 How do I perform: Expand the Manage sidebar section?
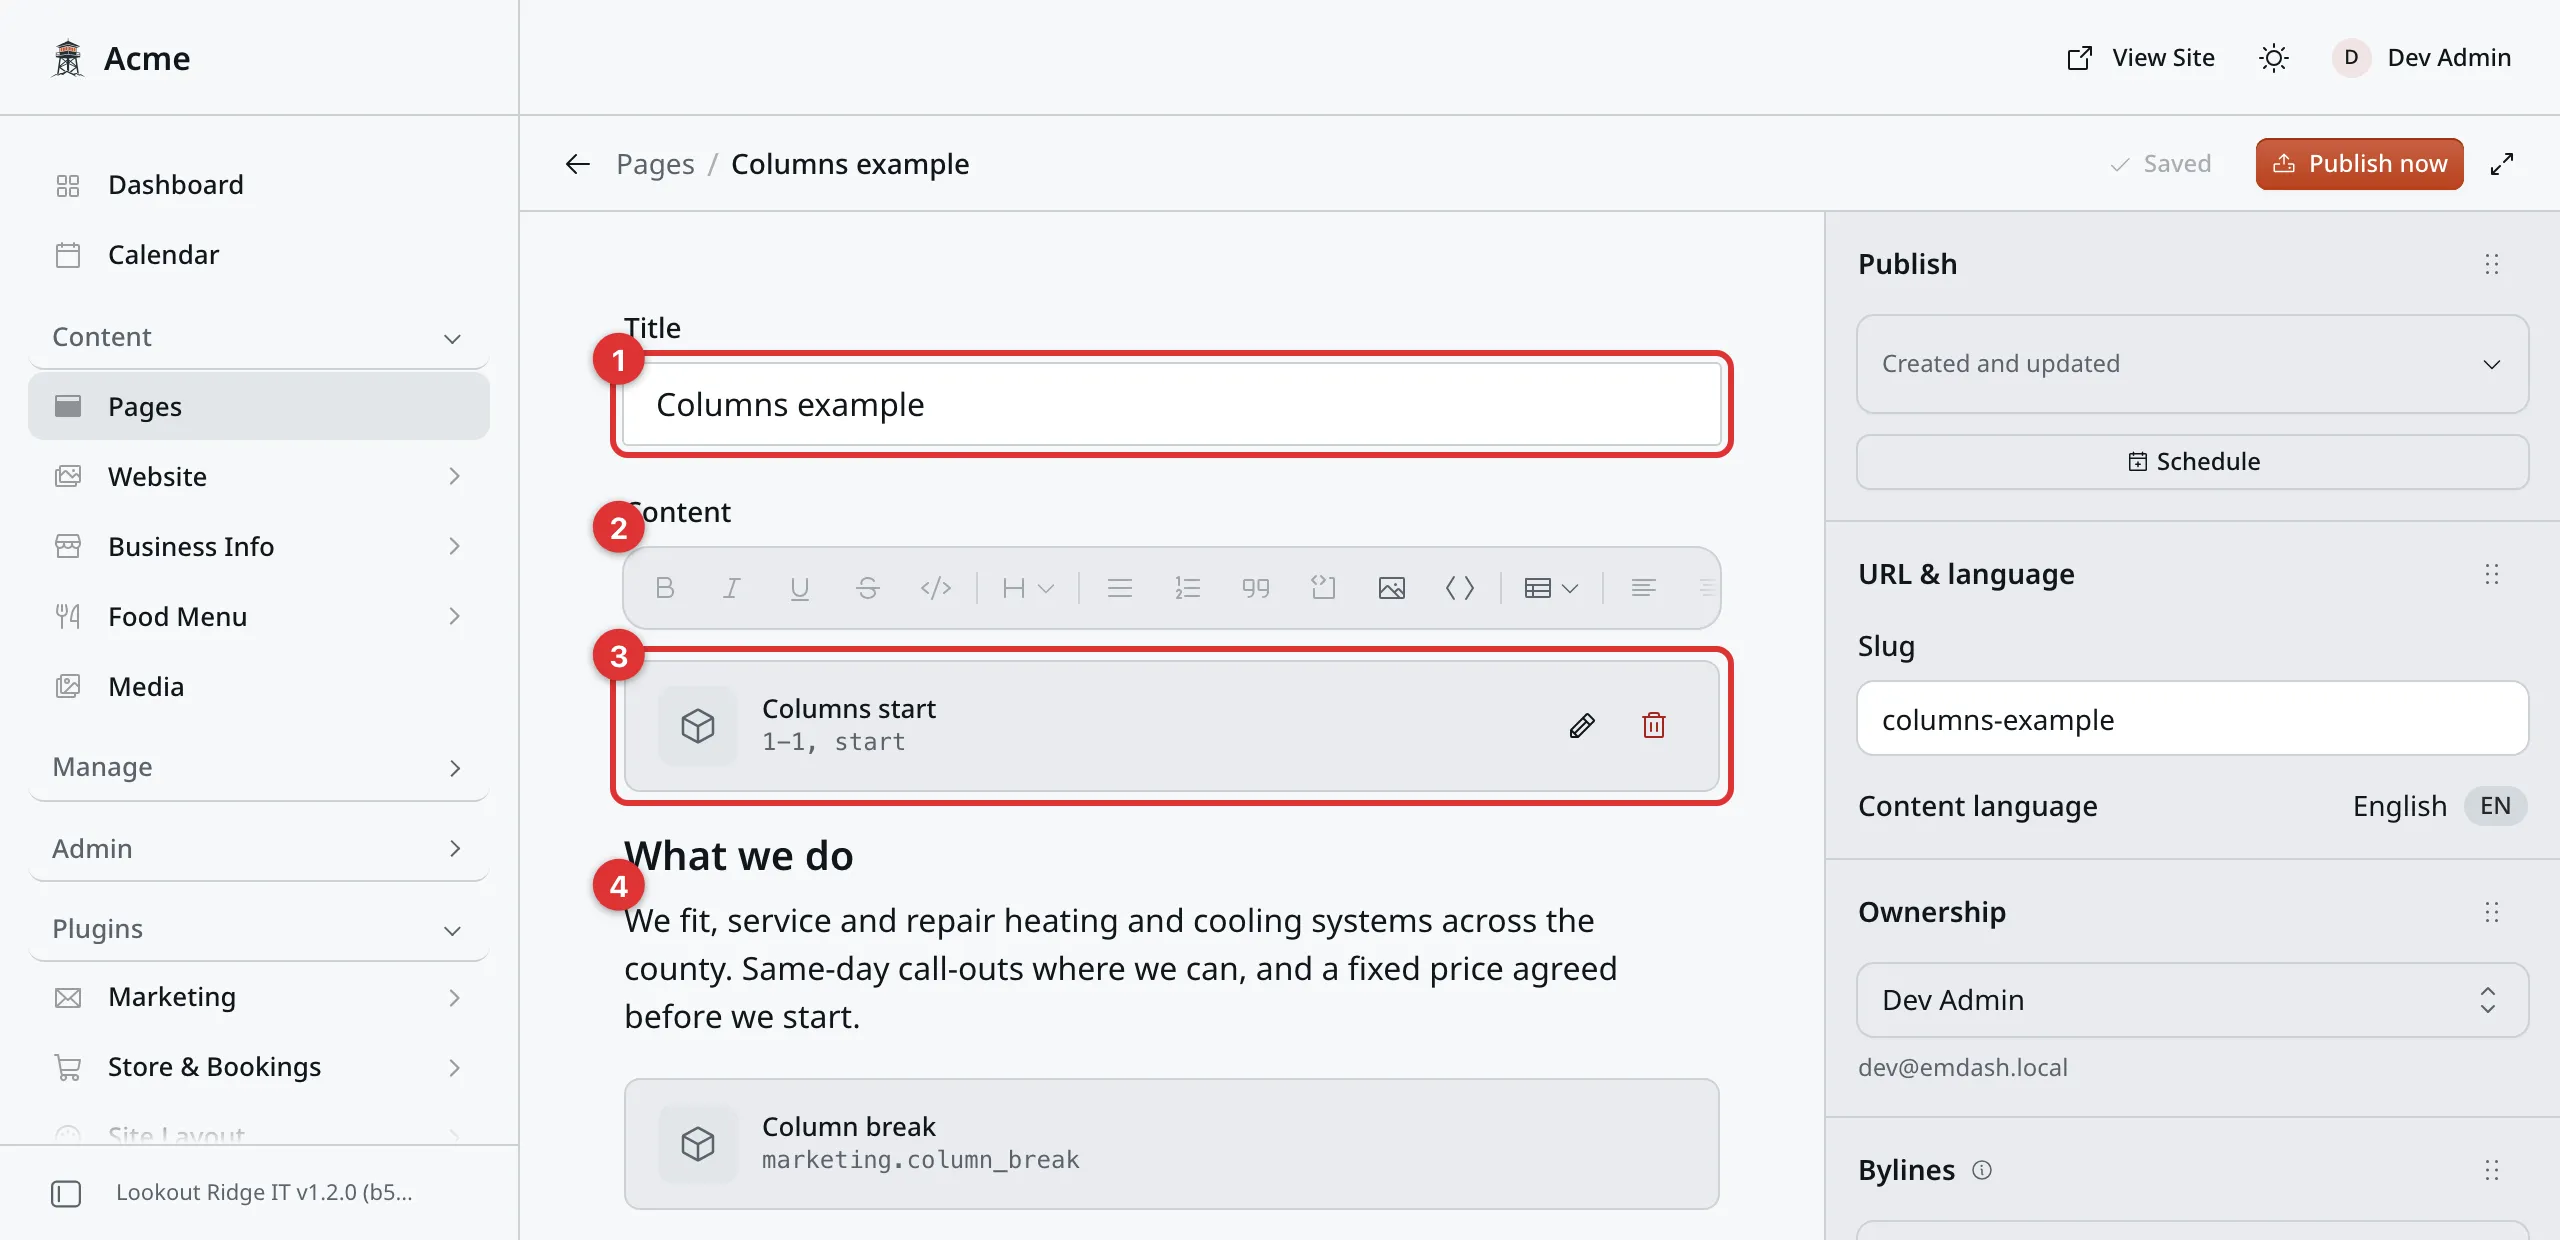pyautogui.click(x=258, y=767)
